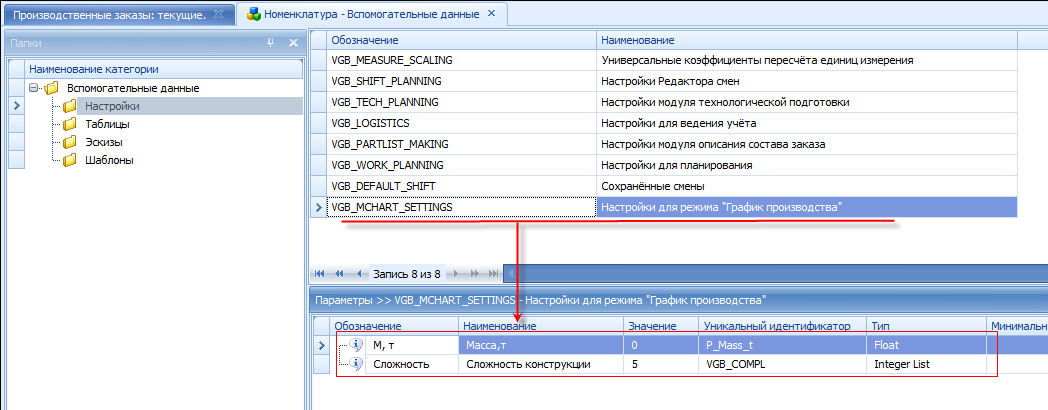Click the info icon beside М, т parameter

[357, 345]
